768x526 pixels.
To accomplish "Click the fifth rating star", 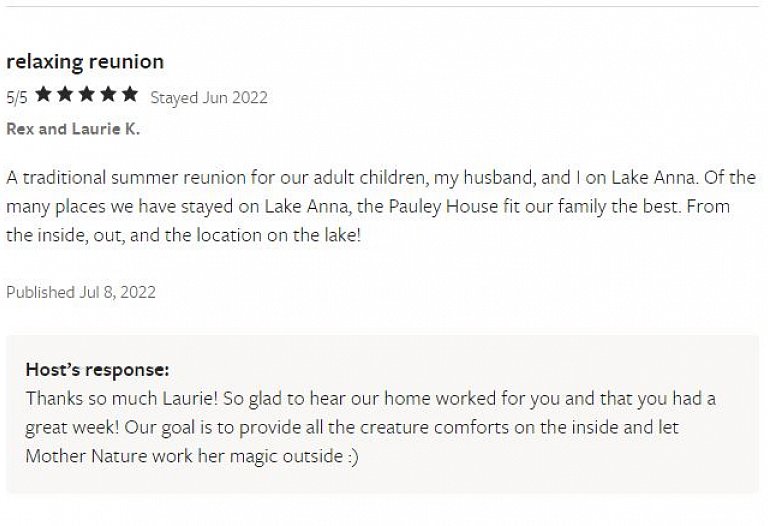I will (130, 94).
